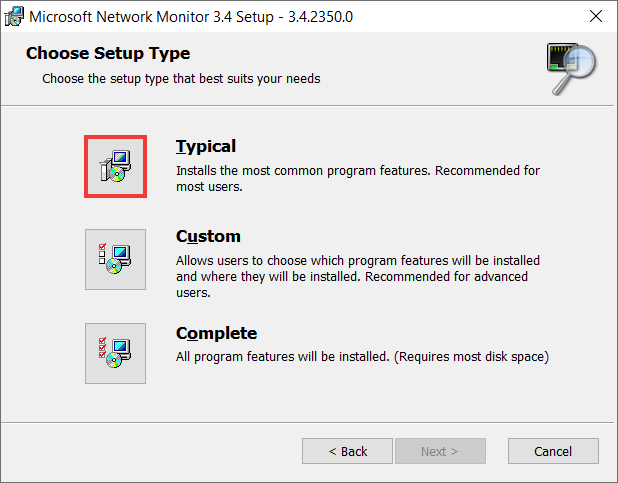Select the Typical setup icon button
618x483 pixels.
pos(115,166)
